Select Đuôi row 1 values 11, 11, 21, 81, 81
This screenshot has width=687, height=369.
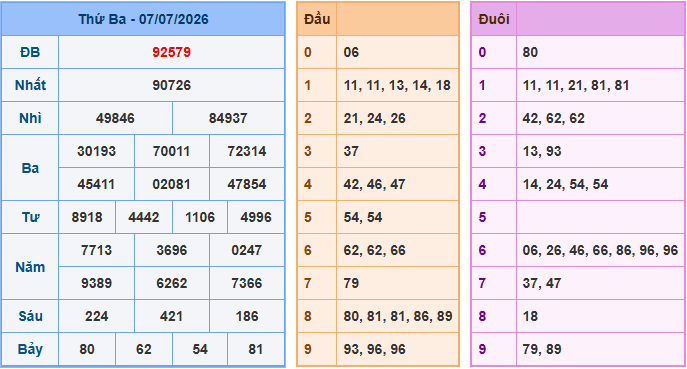pos(576,85)
